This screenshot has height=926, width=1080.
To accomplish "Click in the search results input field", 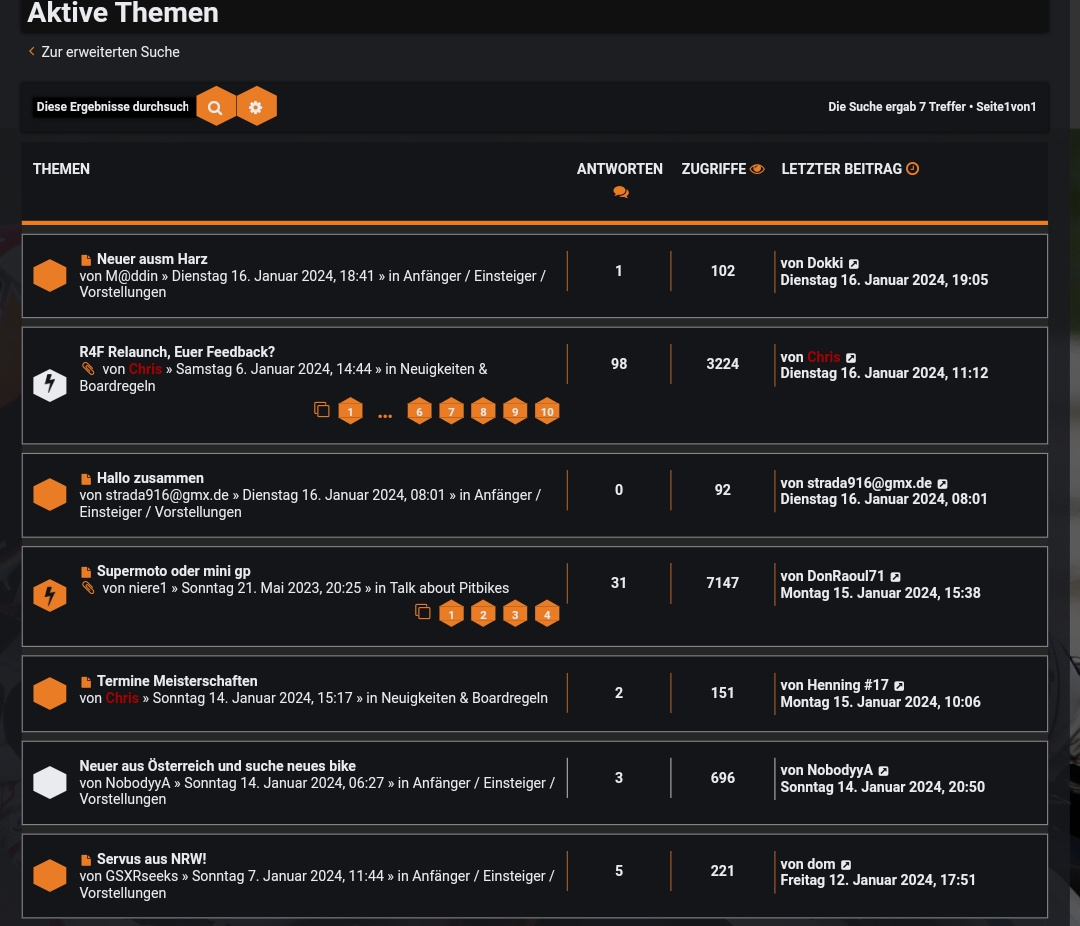I will (112, 107).
